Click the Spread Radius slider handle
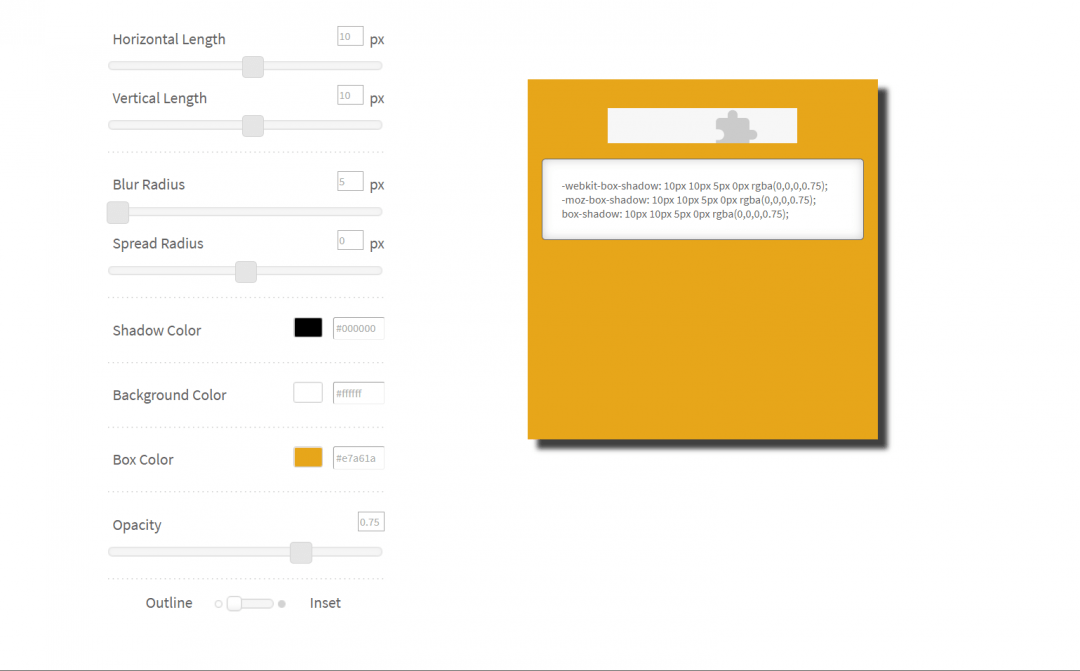 click(x=246, y=272)
